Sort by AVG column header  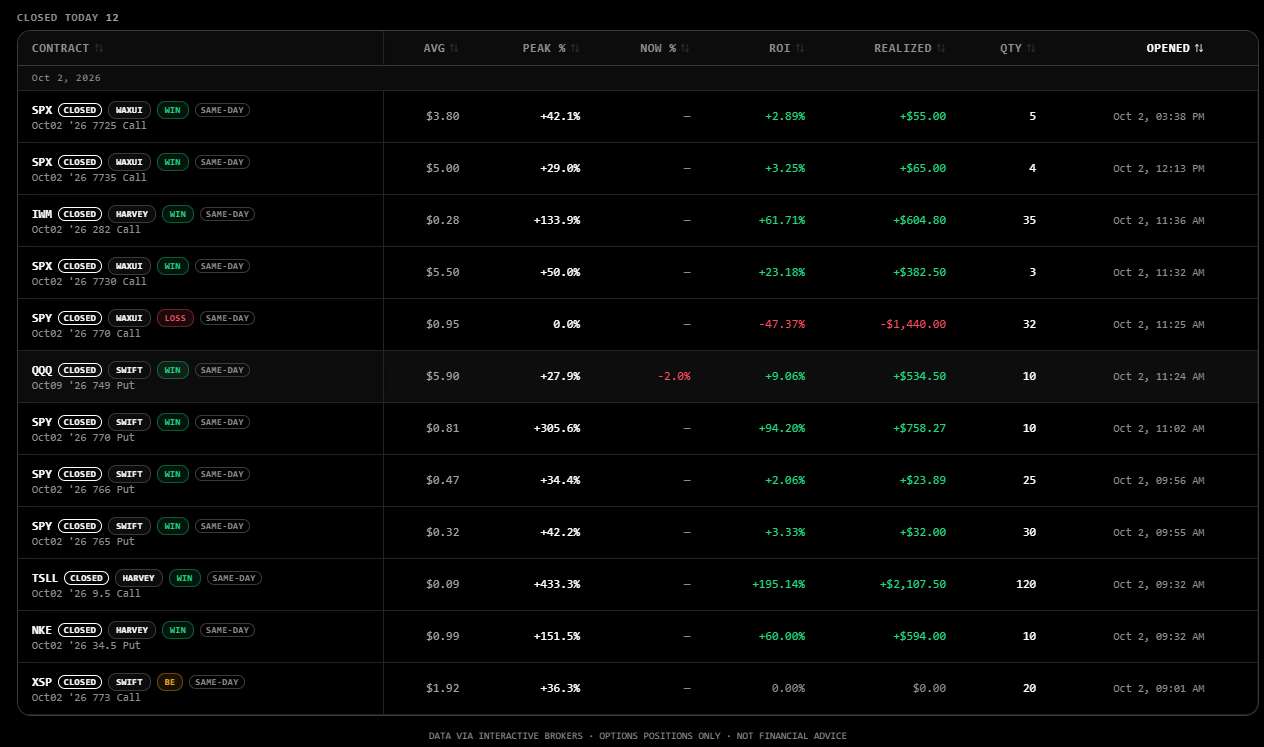click(441, 48)
